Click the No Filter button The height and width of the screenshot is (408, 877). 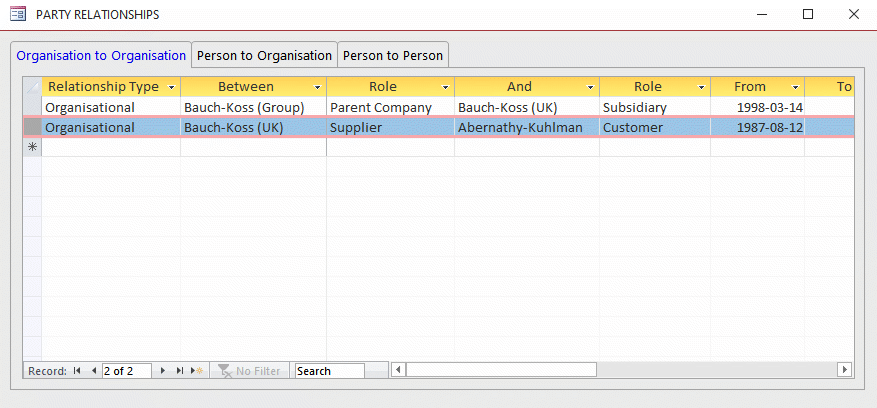(x=249, y=371)
